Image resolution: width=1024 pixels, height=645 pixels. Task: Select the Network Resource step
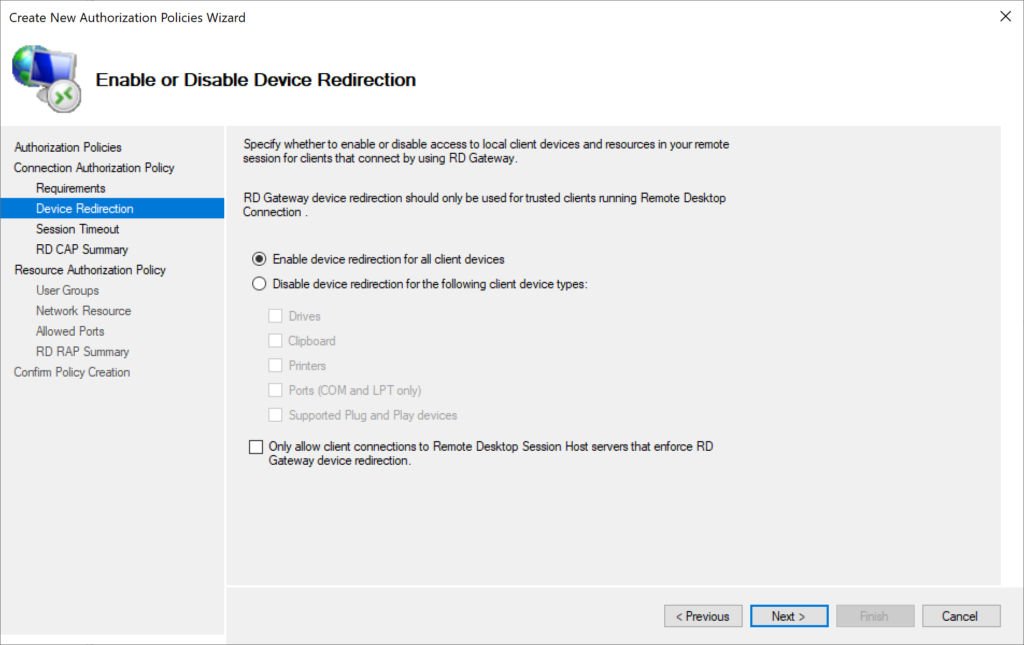click(83, 310)
